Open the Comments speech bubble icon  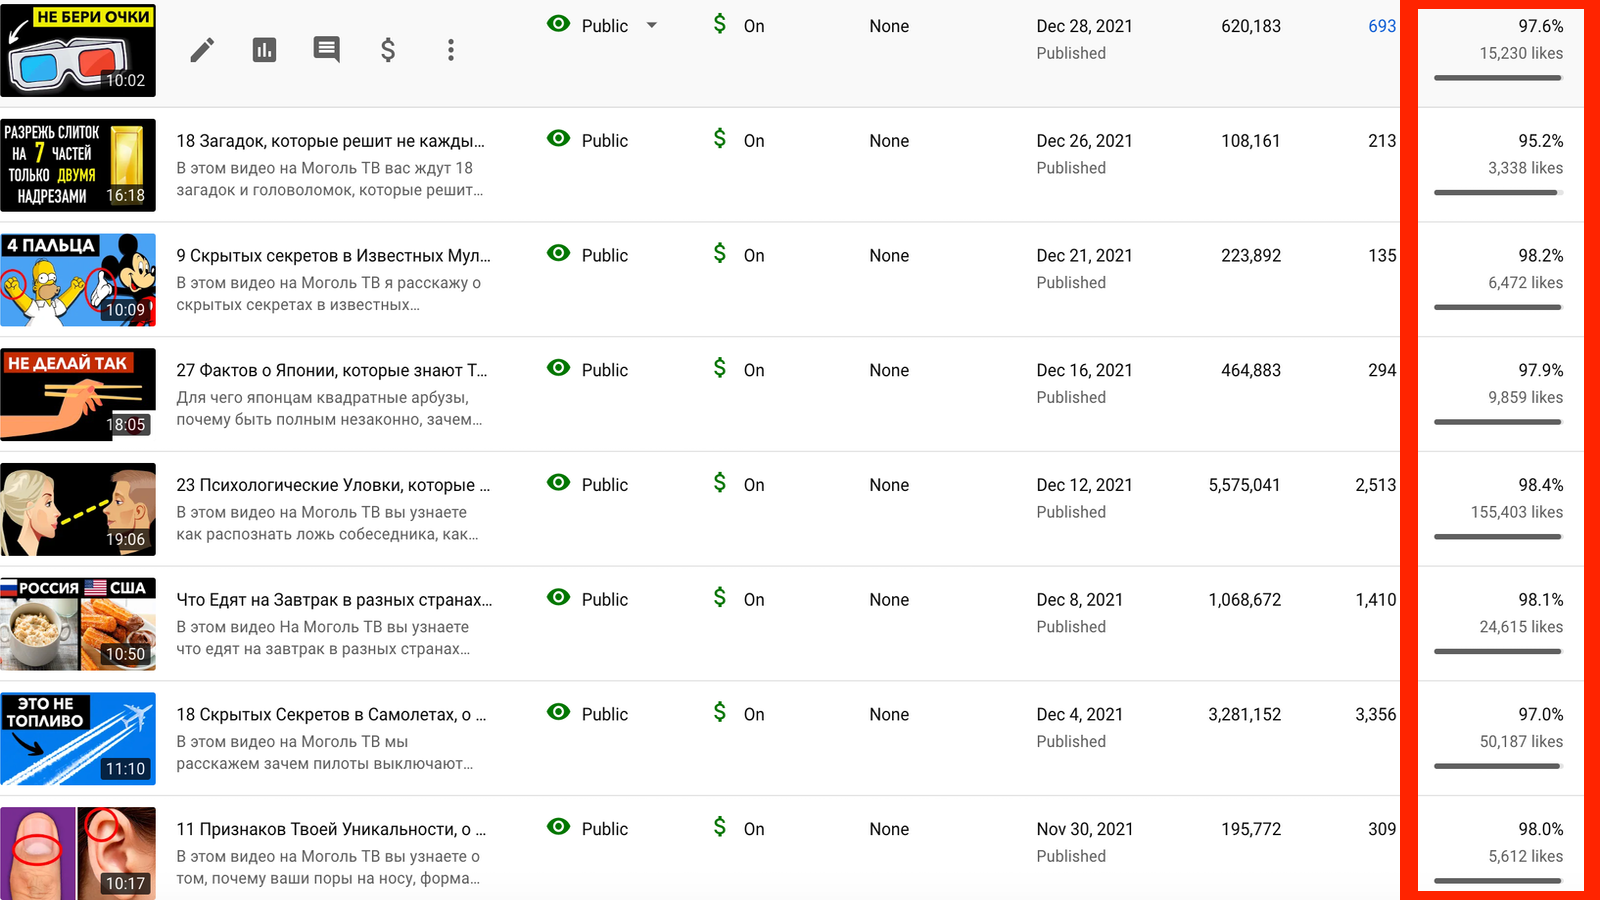(x=326, y=49)
